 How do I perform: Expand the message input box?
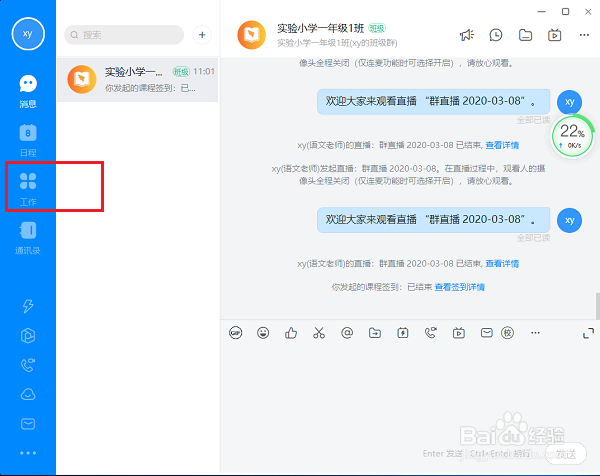[x=588, y=333]
